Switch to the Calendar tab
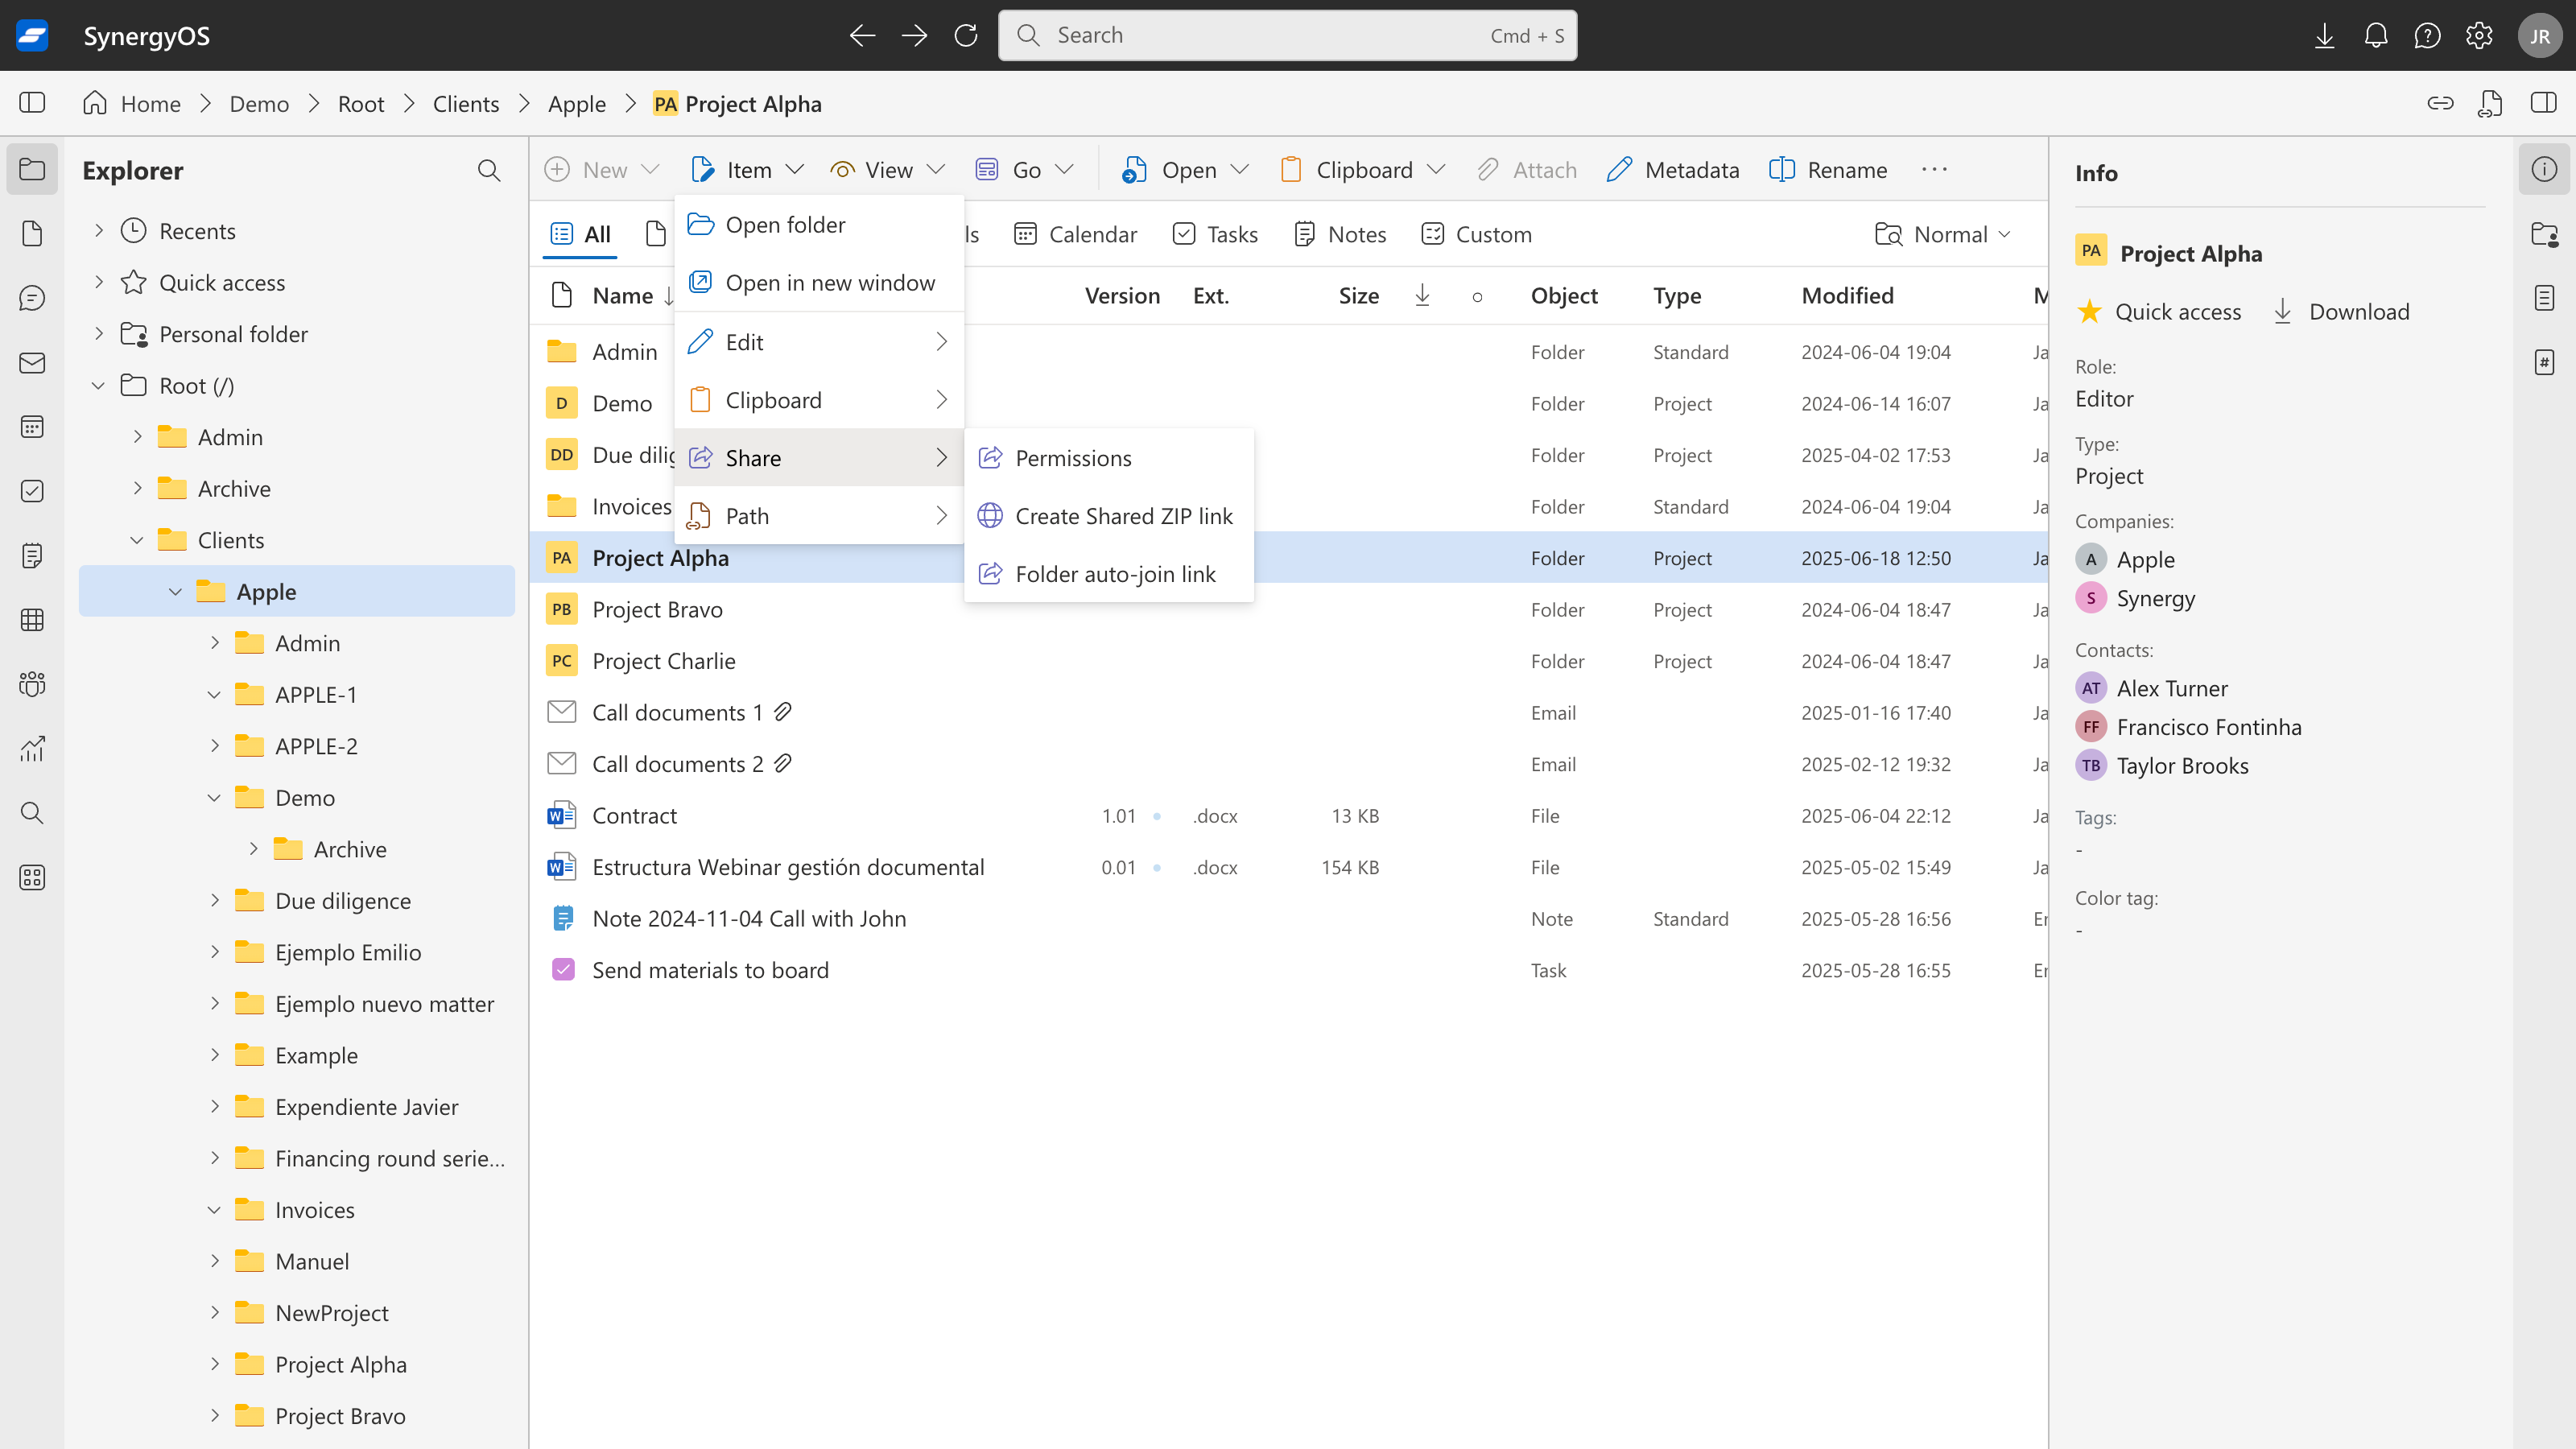This screenshot has width=2576, height=1449. coord(1075,234)
